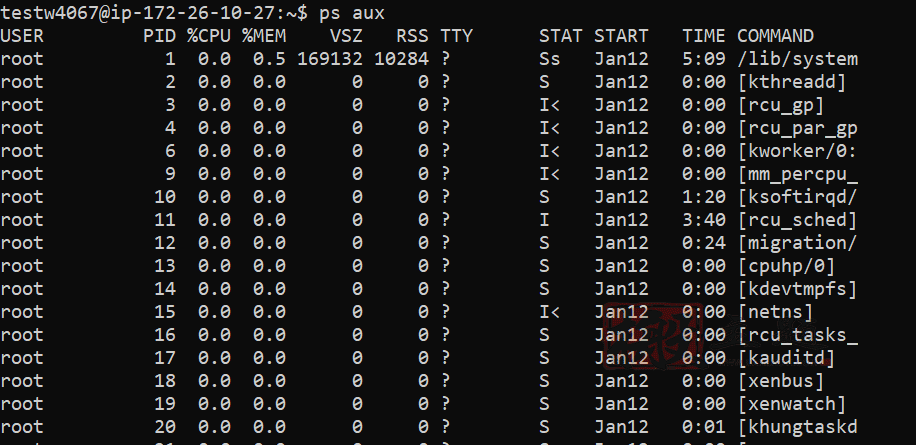Click PID 20 in the process list
The width and height of the screenshot is (916, 445).
click(165, 426)
